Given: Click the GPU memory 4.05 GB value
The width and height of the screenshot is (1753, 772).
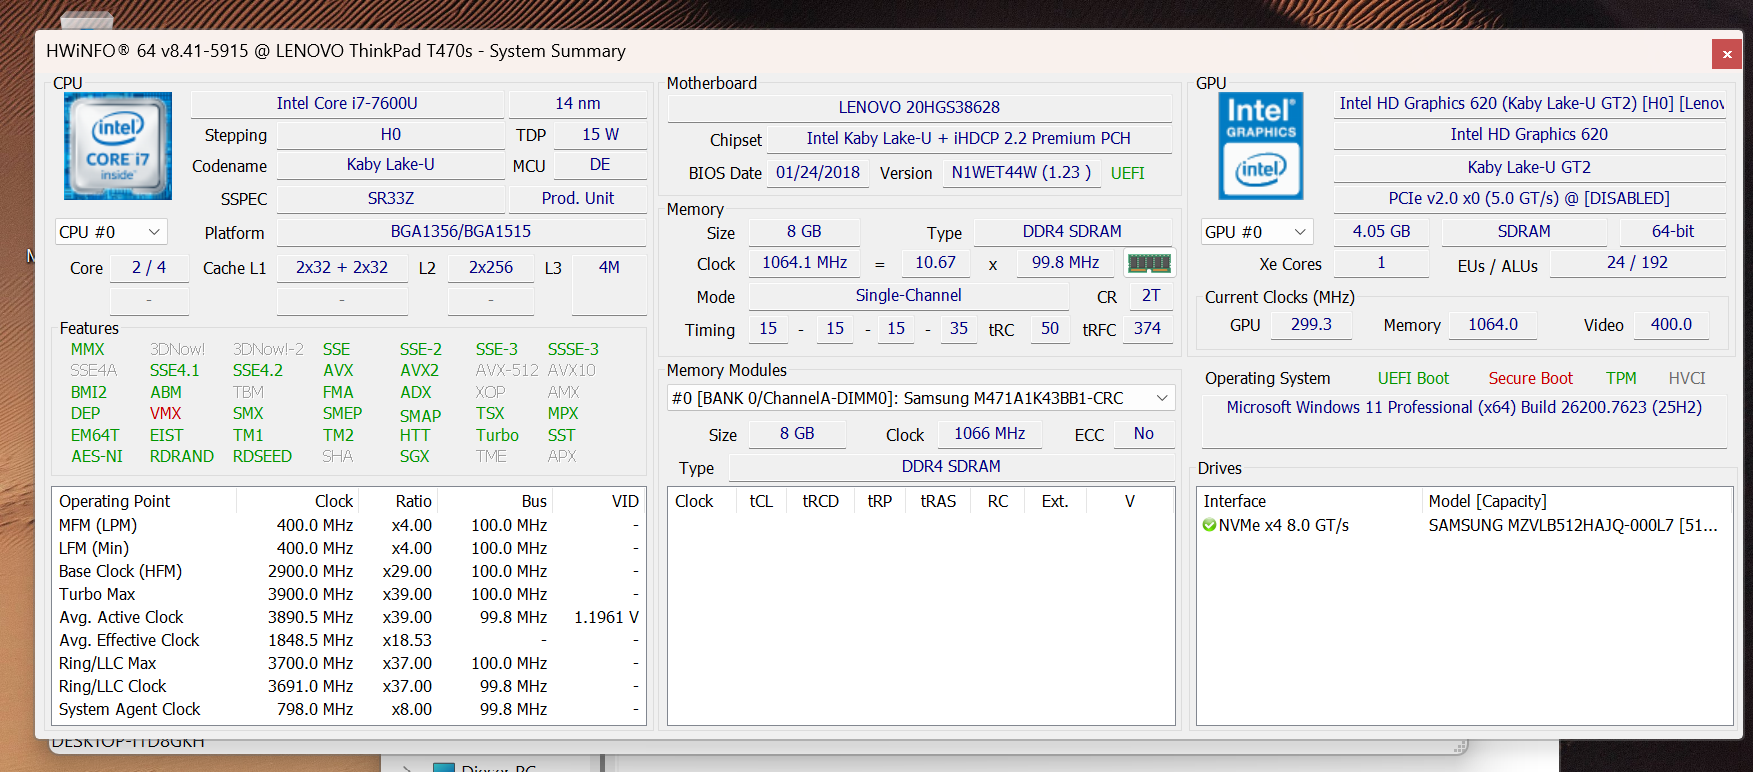Looking at the screenshot, I should coord(1381,232).
